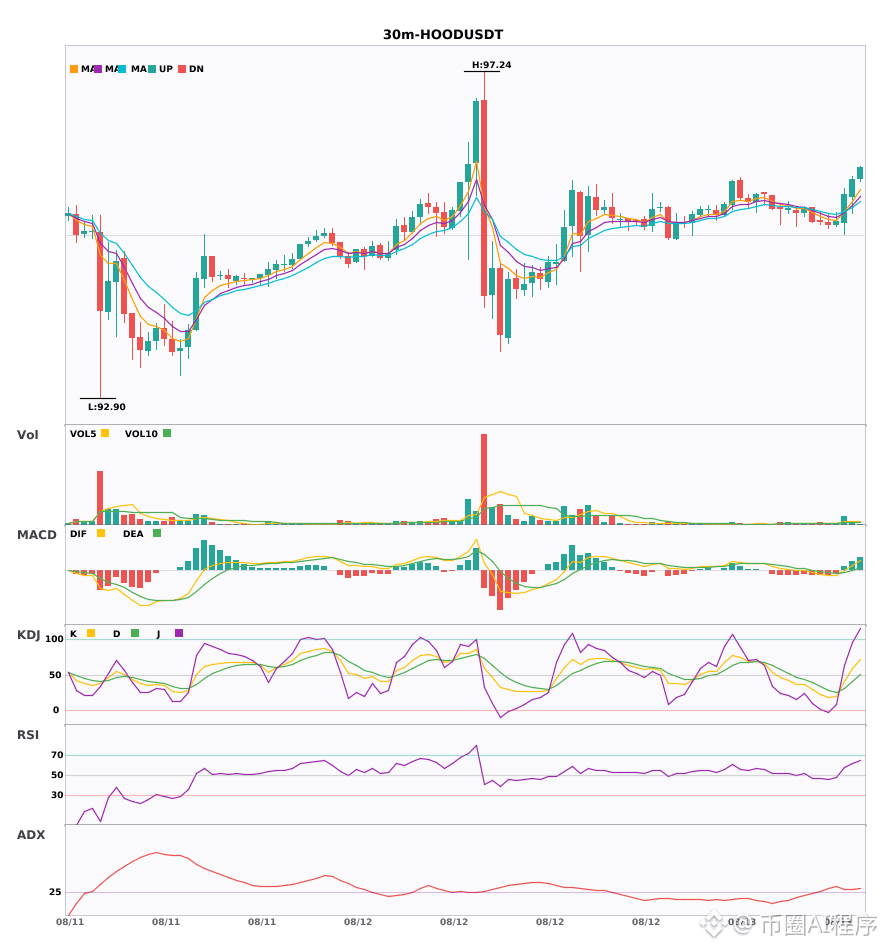The width and height of the screenshot is (885, 950).
Task: Select the red DN legend swatch
Action: tap(182, 69)
